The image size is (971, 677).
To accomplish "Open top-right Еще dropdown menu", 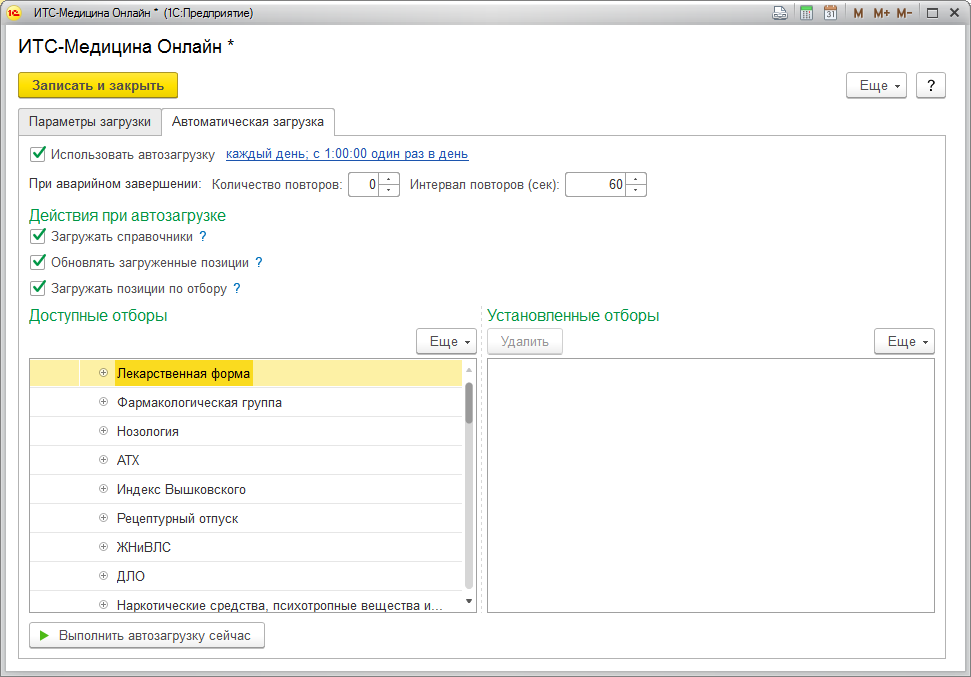I will click(876, 85).
